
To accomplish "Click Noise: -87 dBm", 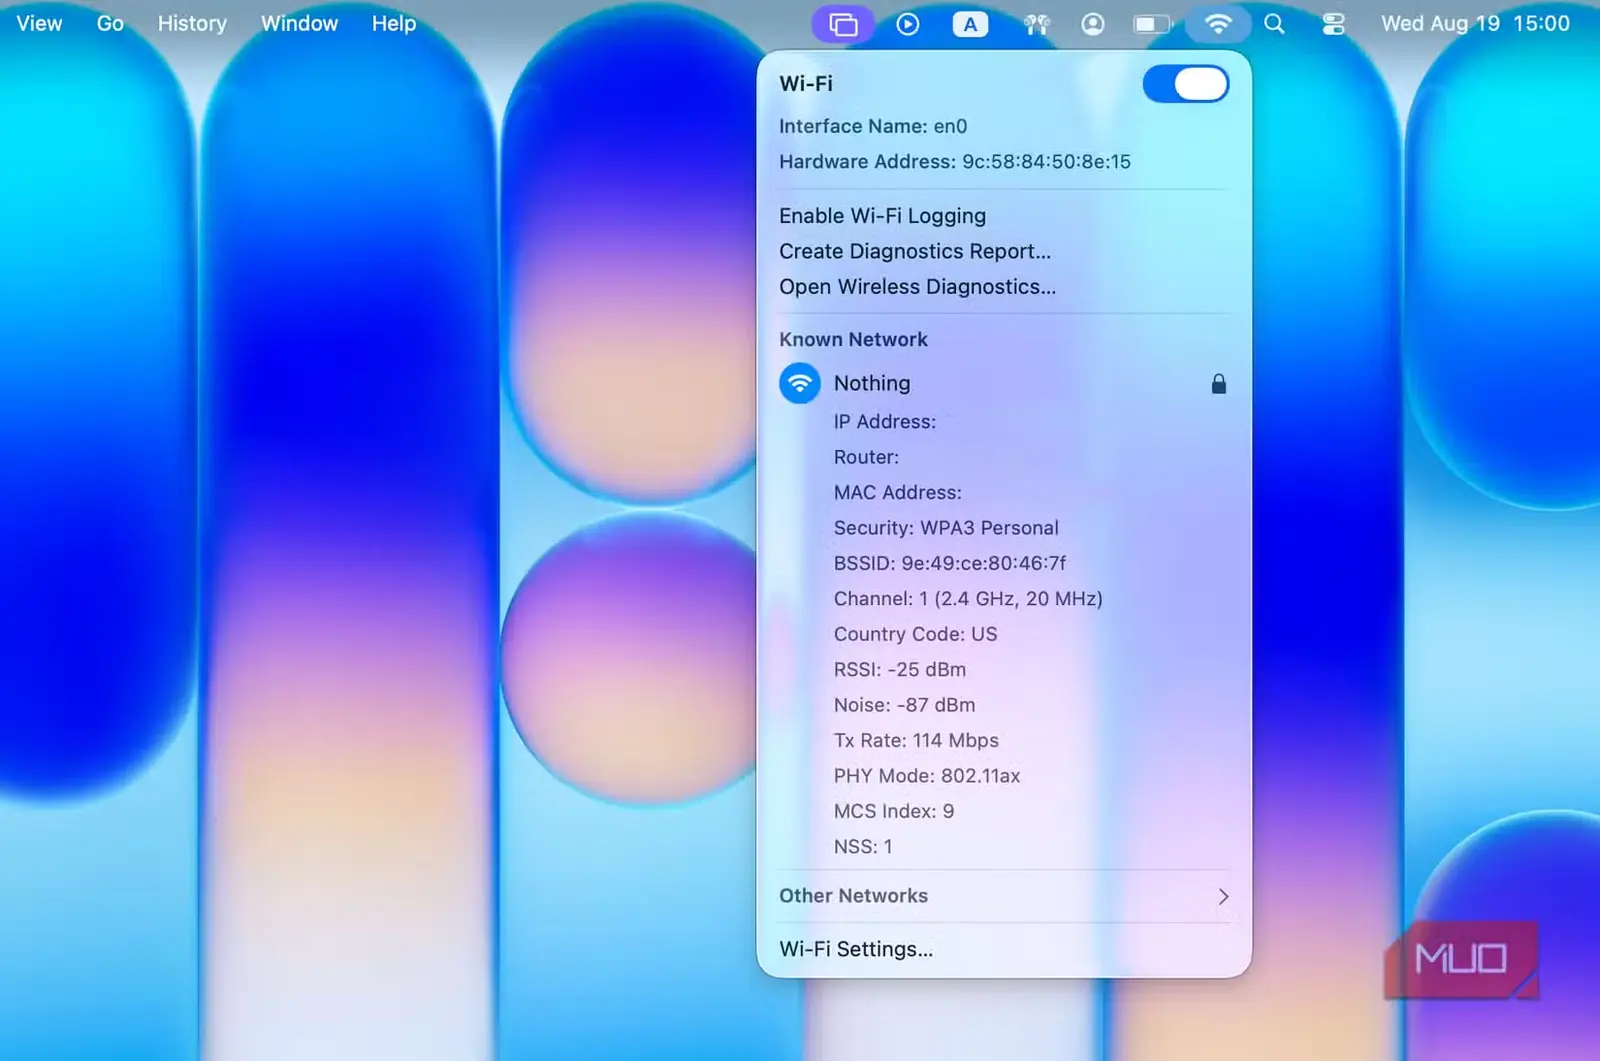I will pos(904,705).
